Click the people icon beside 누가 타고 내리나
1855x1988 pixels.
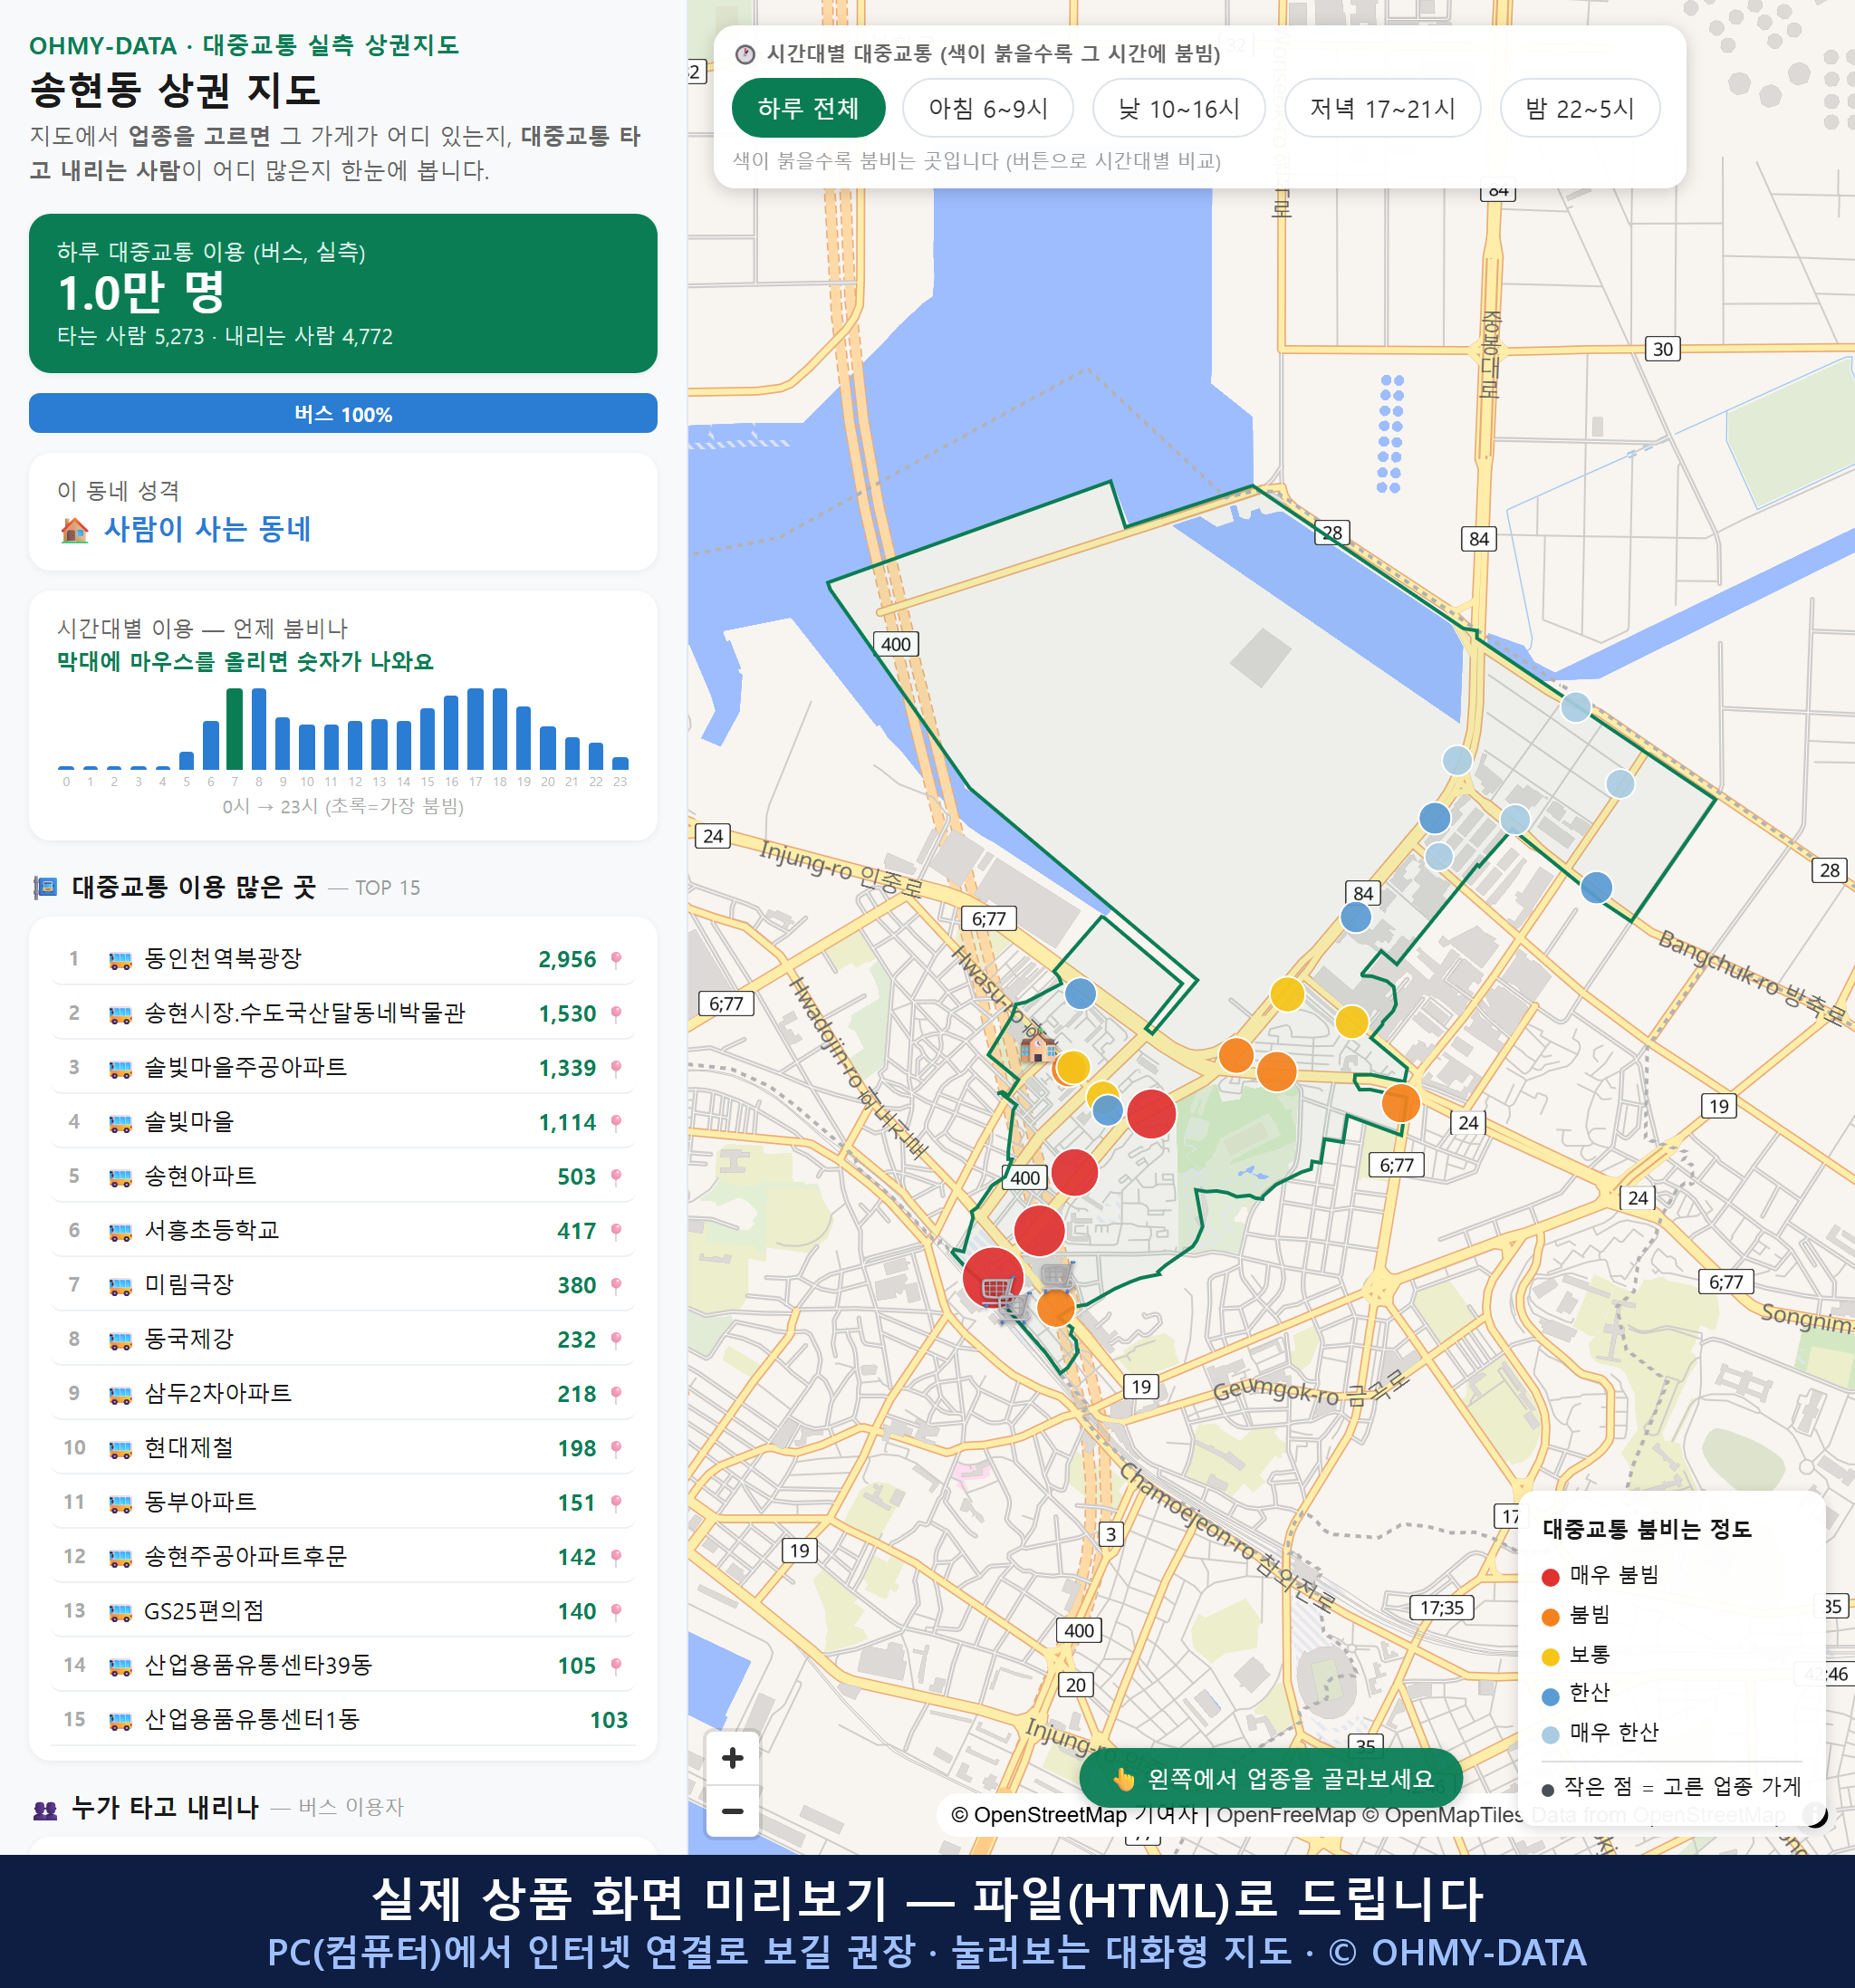pyautogui.click(x=45, y=1809)
